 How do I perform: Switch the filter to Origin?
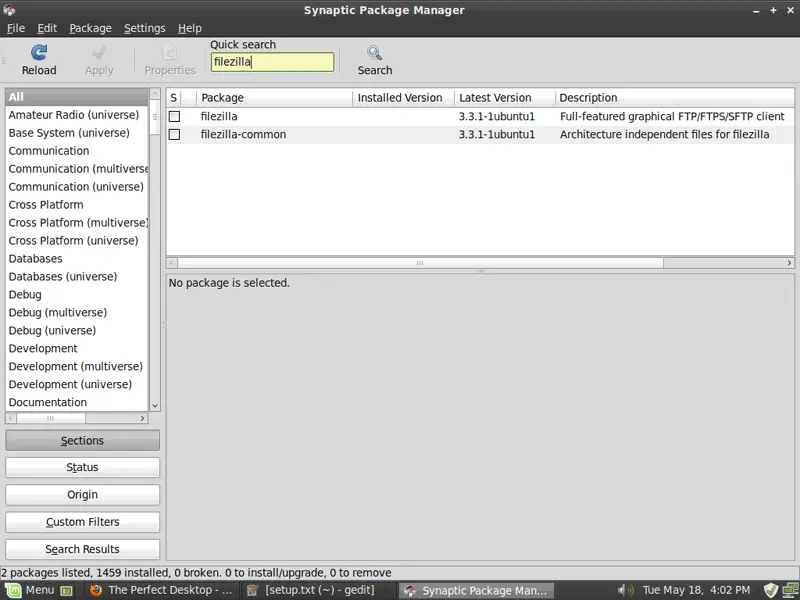82,494
